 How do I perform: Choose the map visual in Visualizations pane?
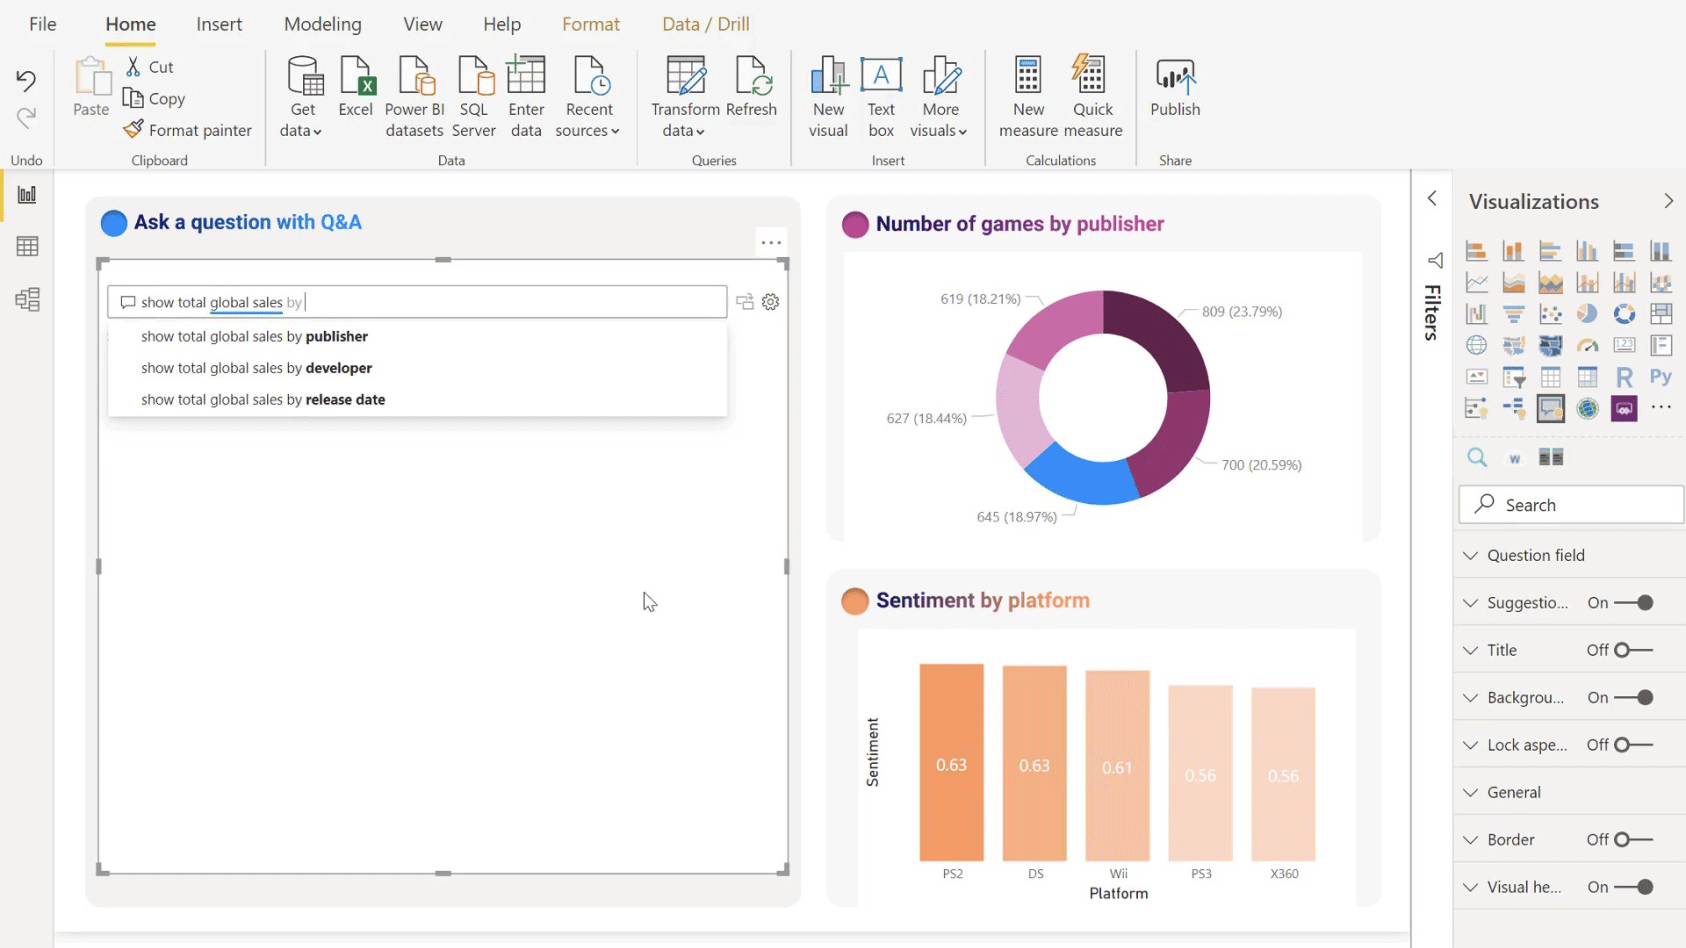tap(1476, 345)
